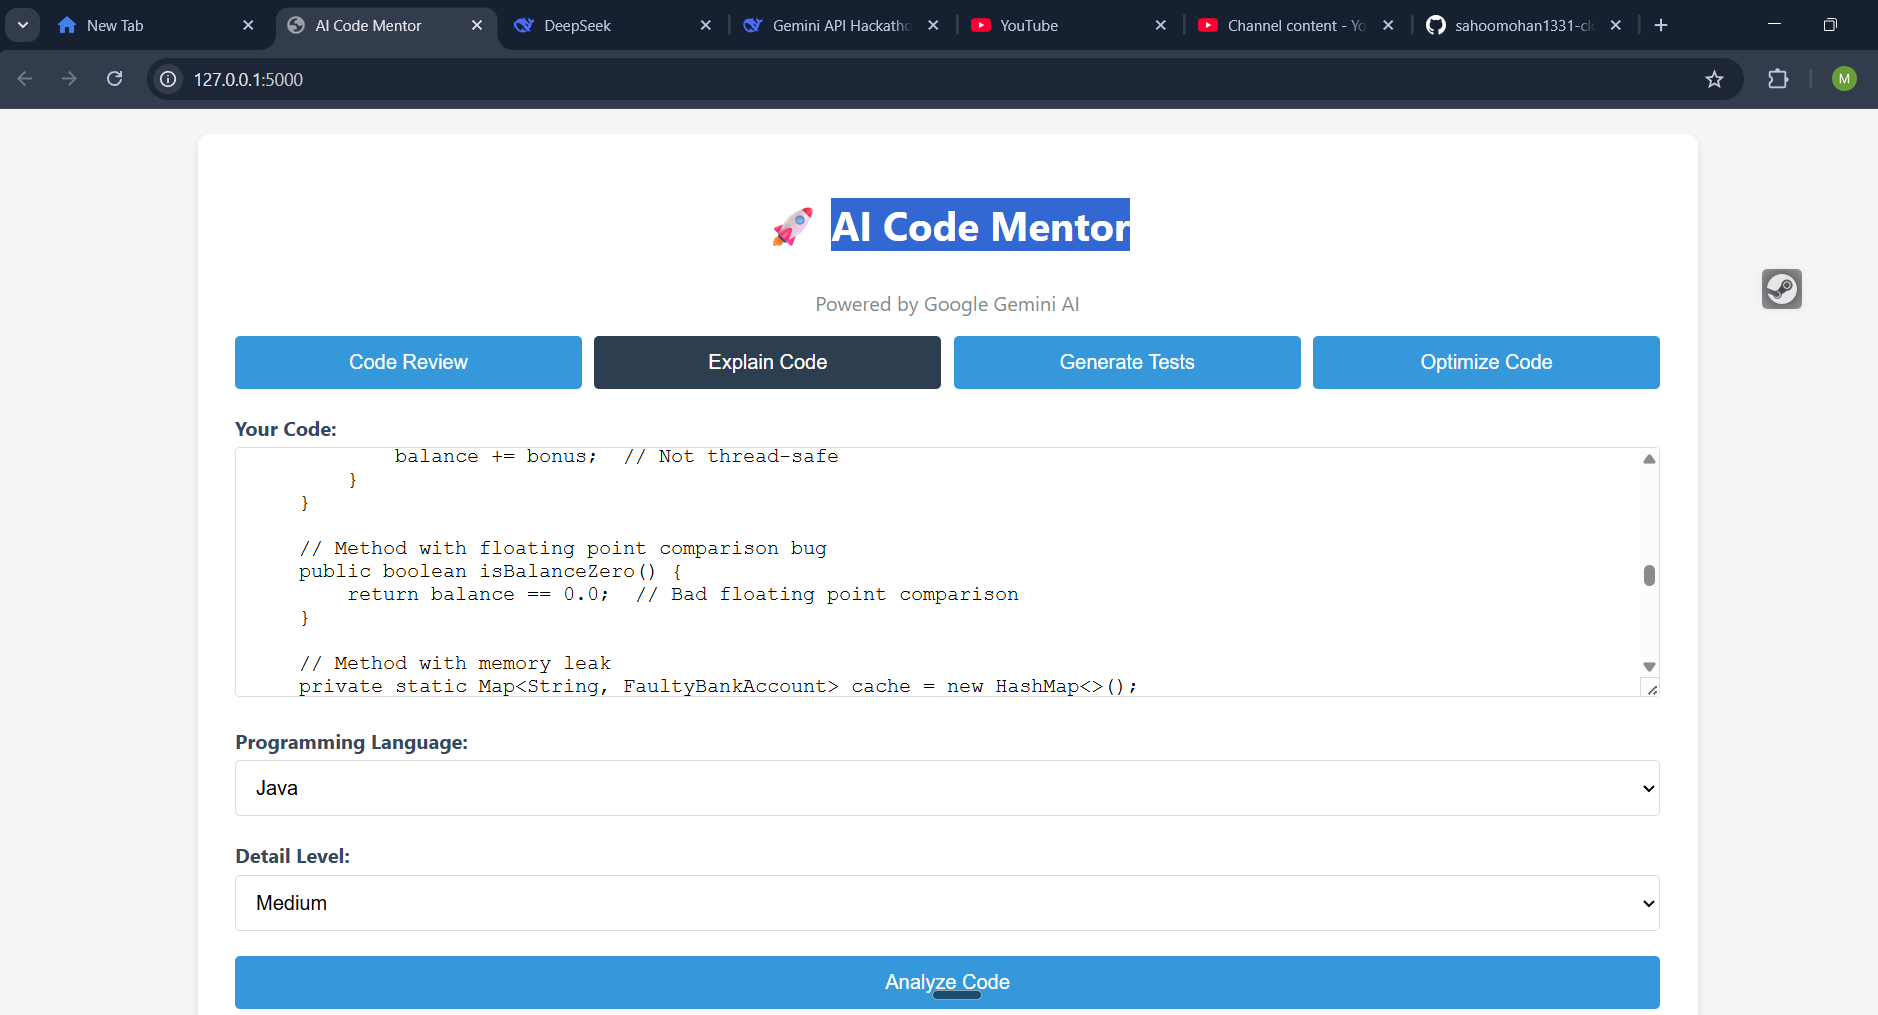Image resolution: width=1878 pixels, height=1015 pixels.
Task: Close the Gemini API Hackathon tab
Action: click(933, 25)
